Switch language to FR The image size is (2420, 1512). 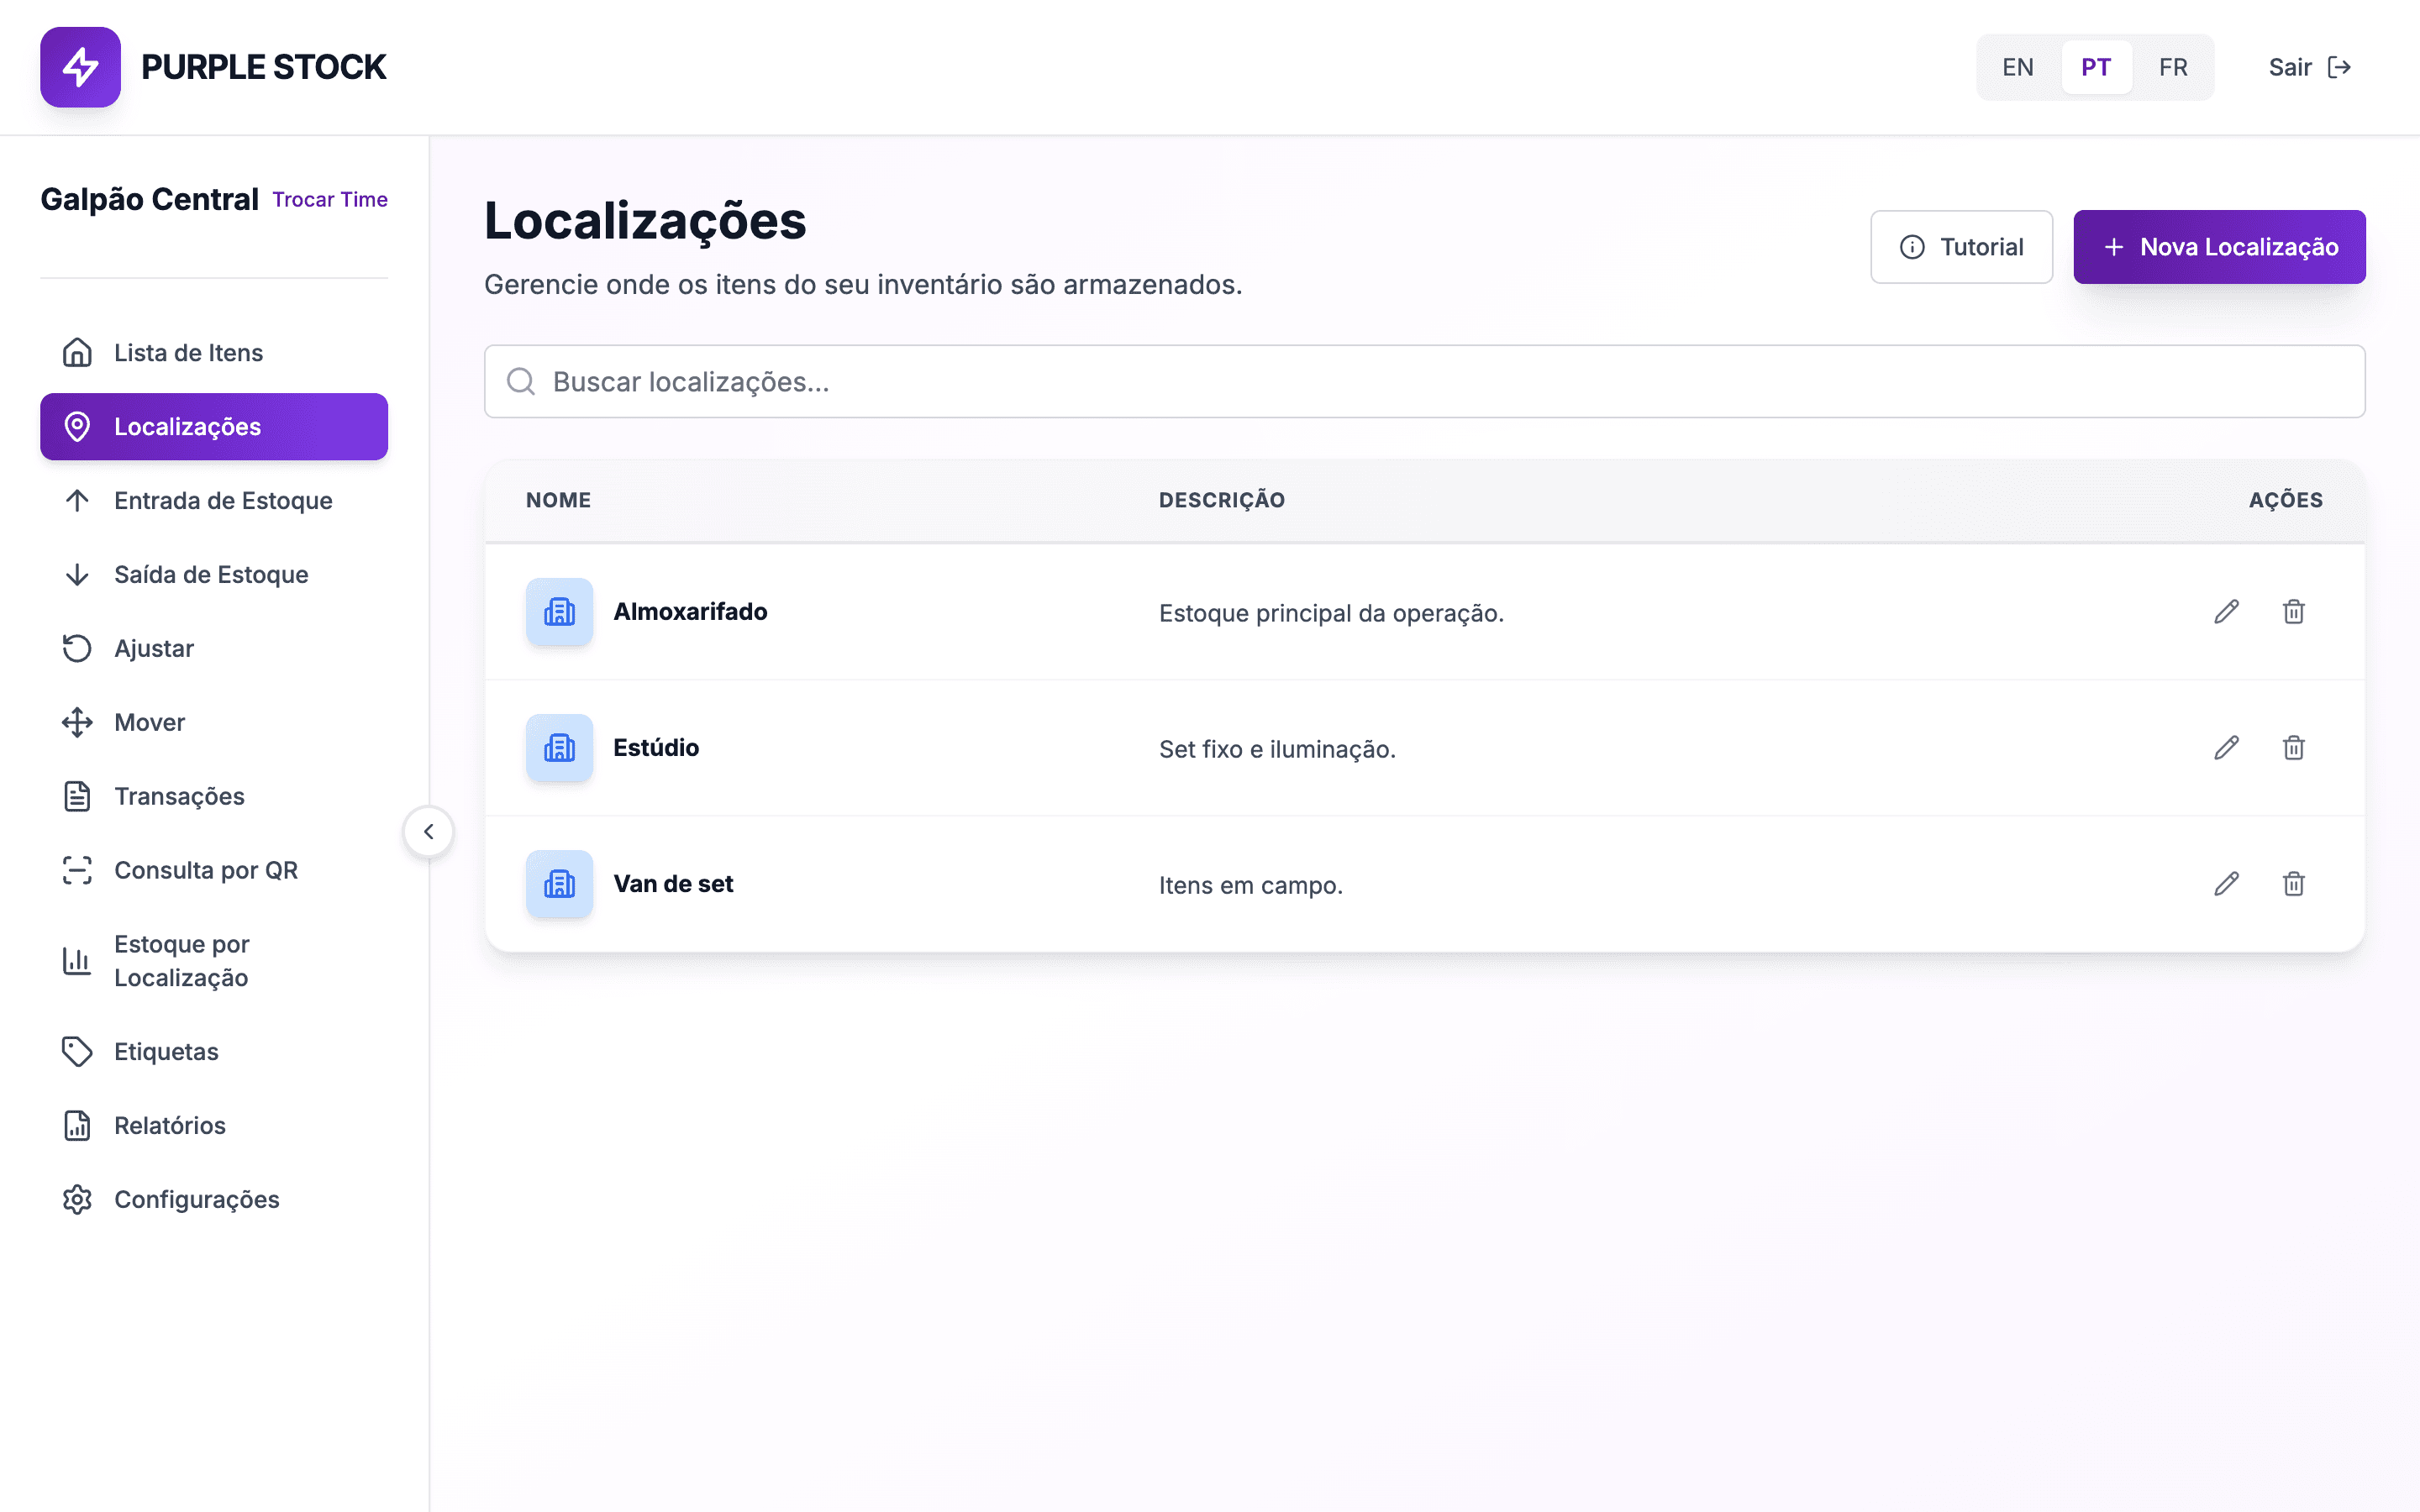coord(2173,67)
